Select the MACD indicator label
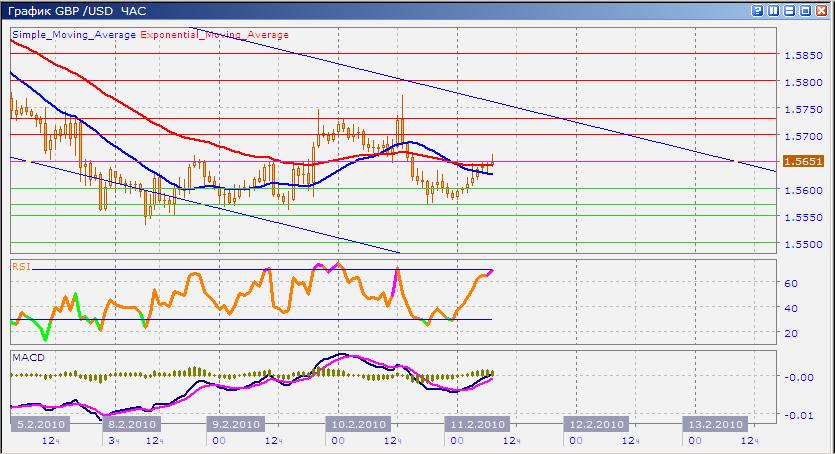 click(26, 356)
